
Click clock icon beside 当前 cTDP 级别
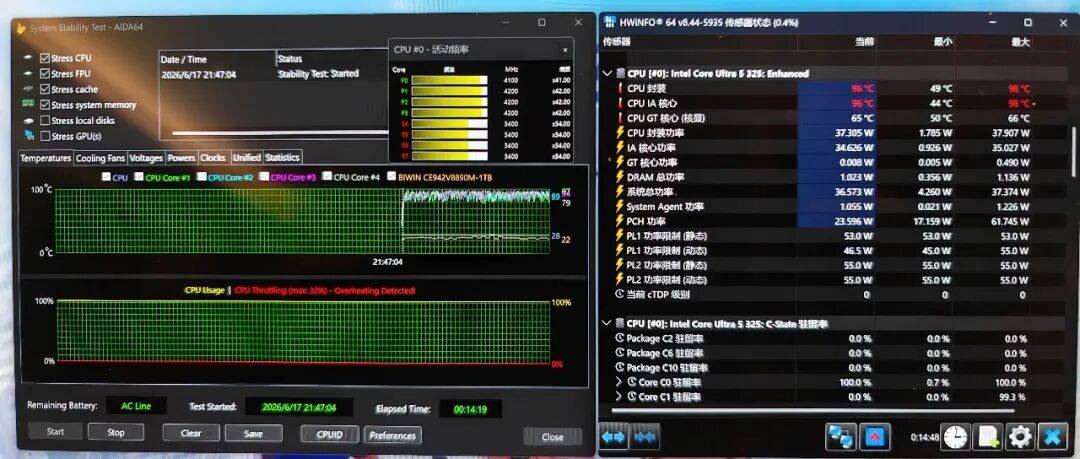[619, 294]
